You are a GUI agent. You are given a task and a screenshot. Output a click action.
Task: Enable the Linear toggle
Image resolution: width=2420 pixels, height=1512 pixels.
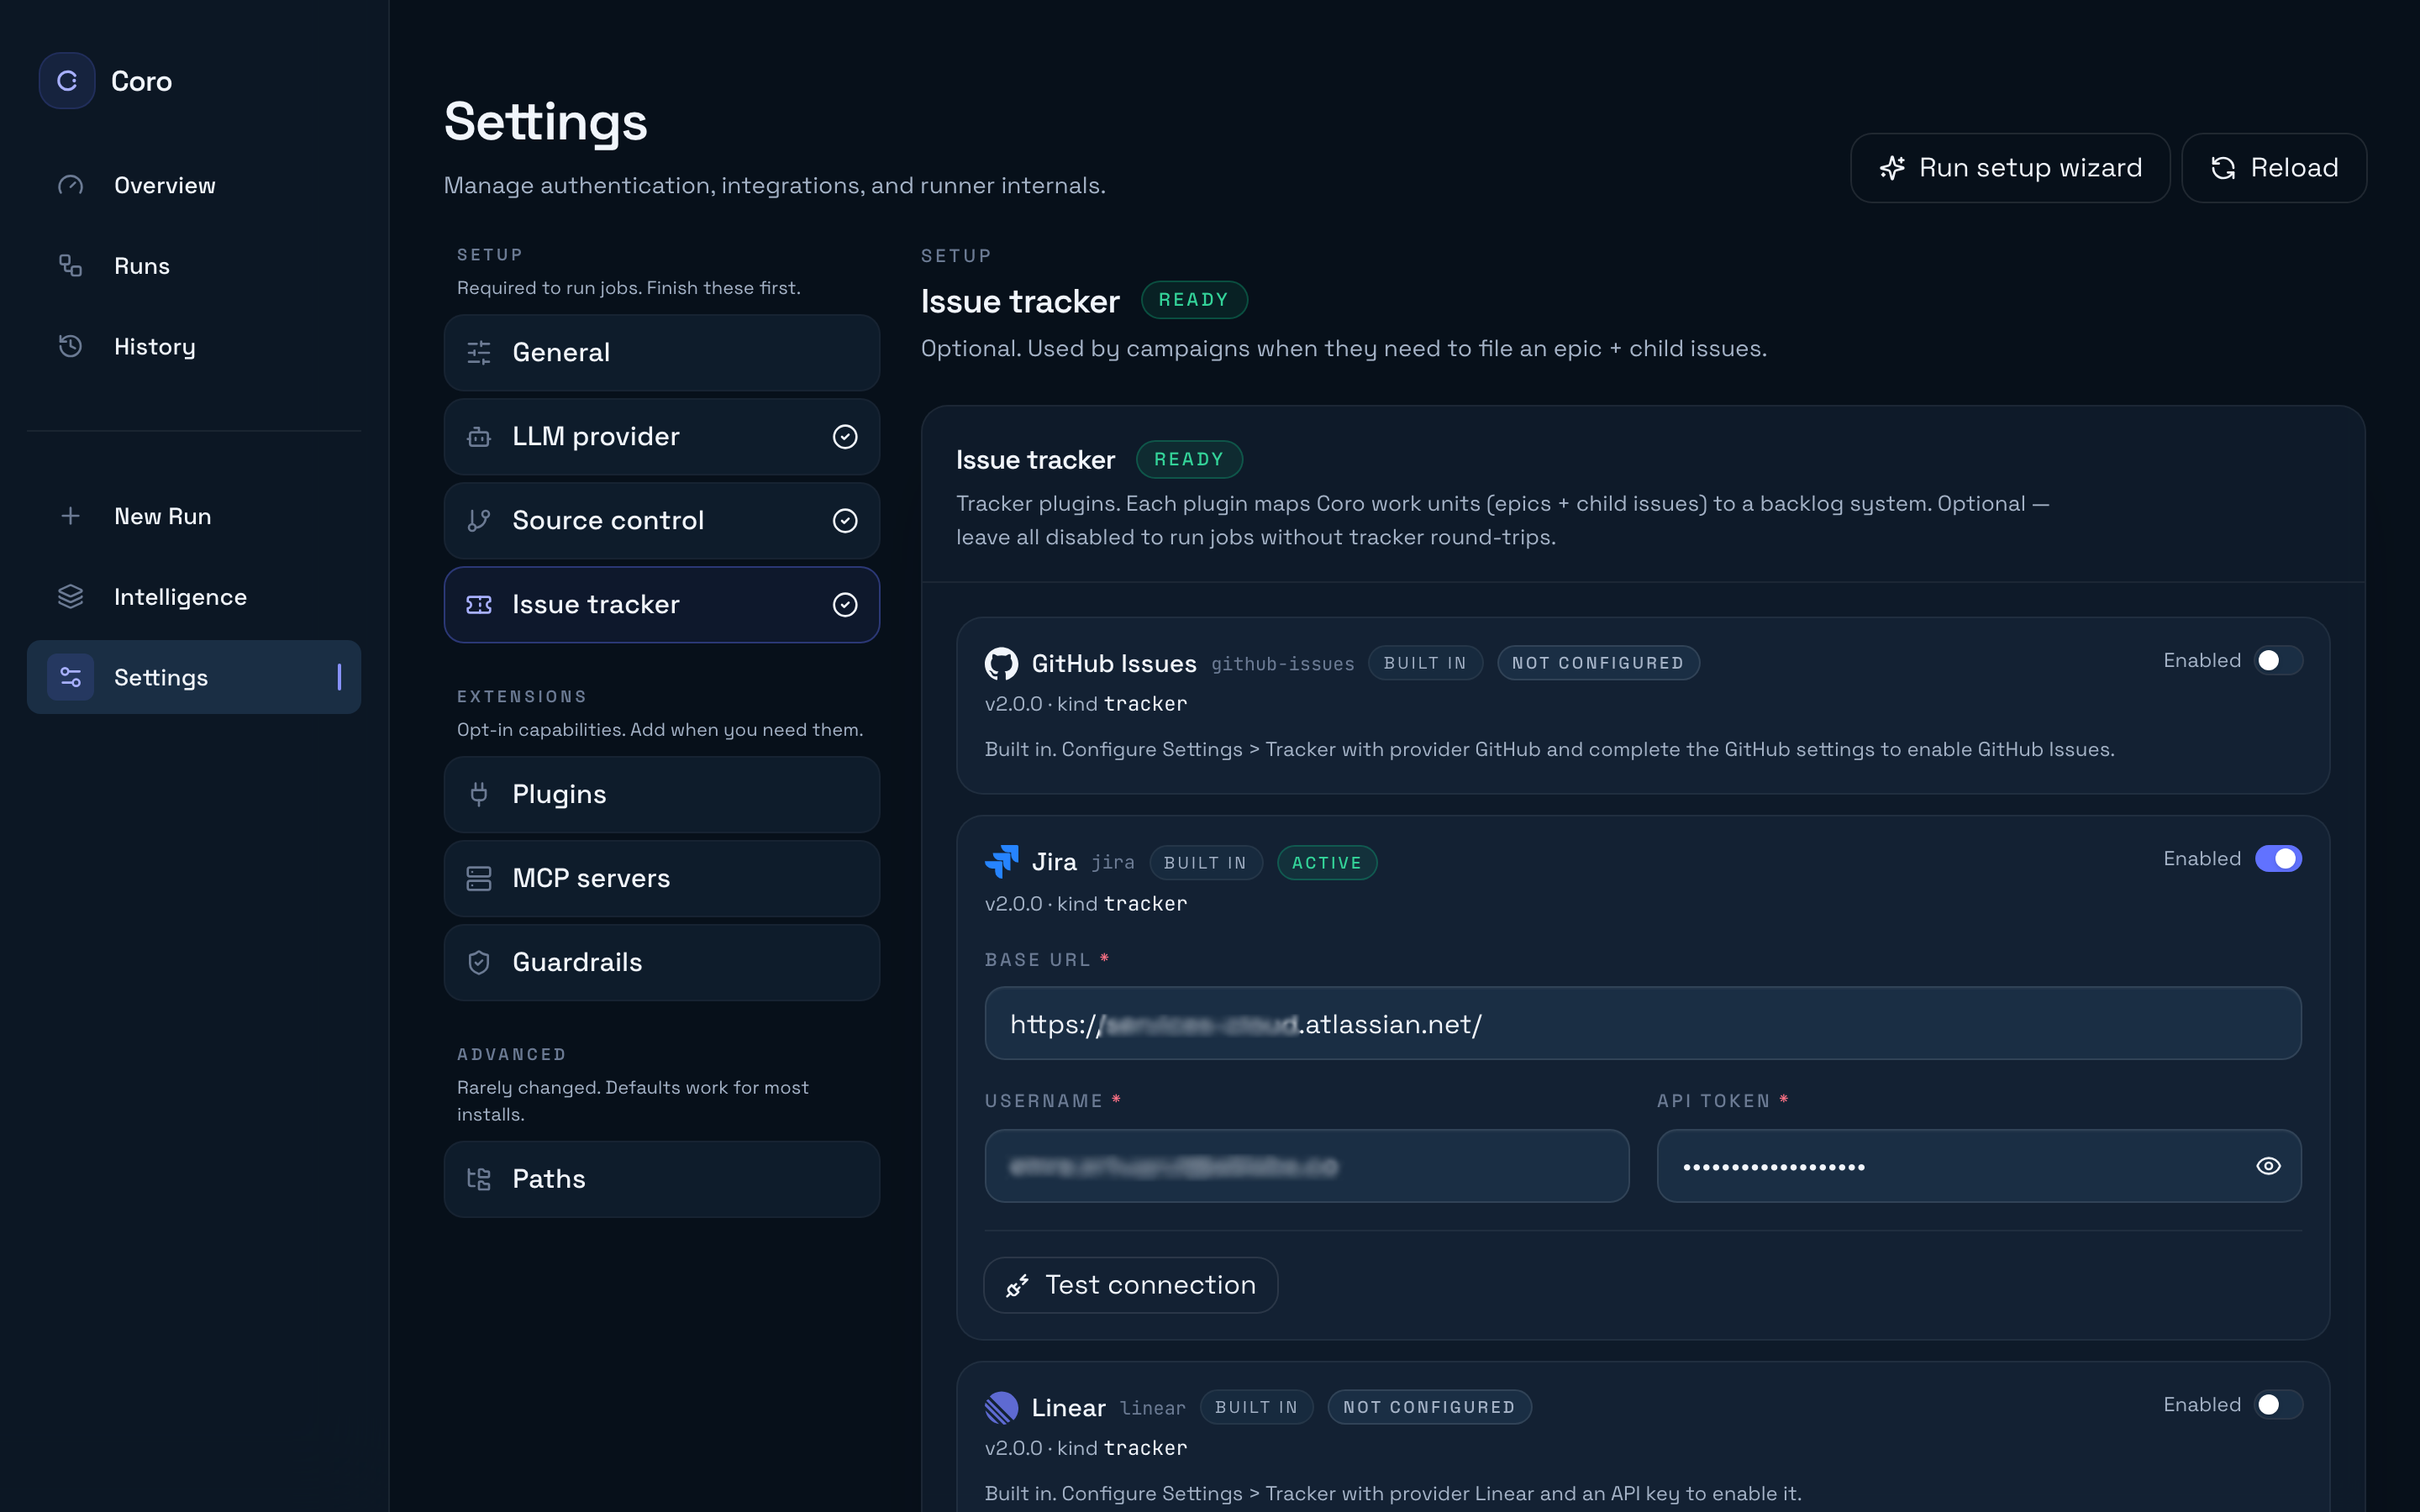pos(2278,1404)
